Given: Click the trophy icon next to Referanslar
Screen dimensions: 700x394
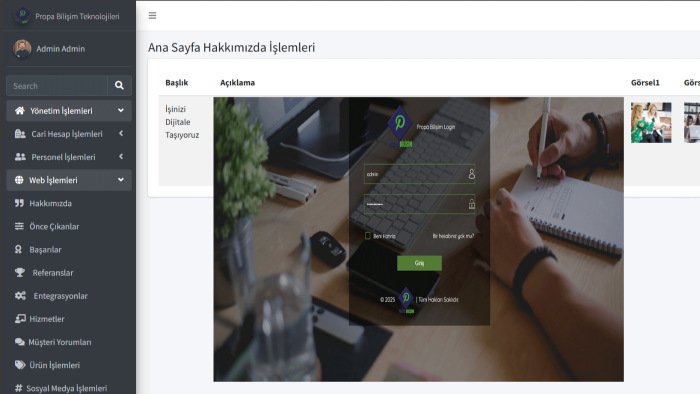Looking at the screenshot, I should tap(20, 272).
